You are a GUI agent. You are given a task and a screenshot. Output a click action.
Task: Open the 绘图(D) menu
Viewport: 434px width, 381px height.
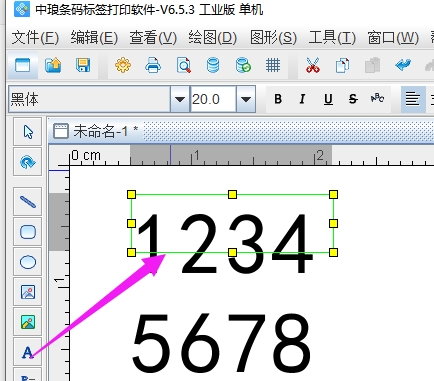213,38
